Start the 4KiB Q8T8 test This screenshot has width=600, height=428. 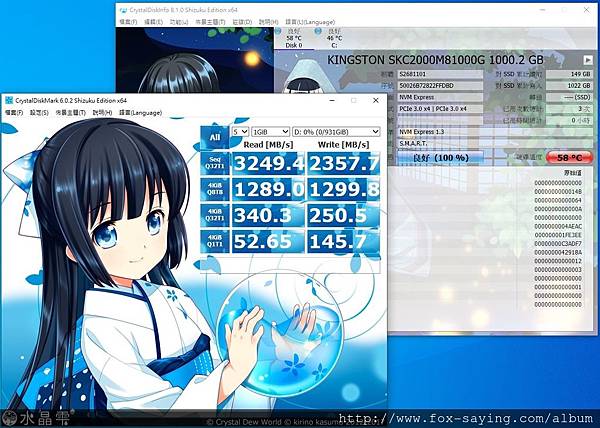coord(215,189)
